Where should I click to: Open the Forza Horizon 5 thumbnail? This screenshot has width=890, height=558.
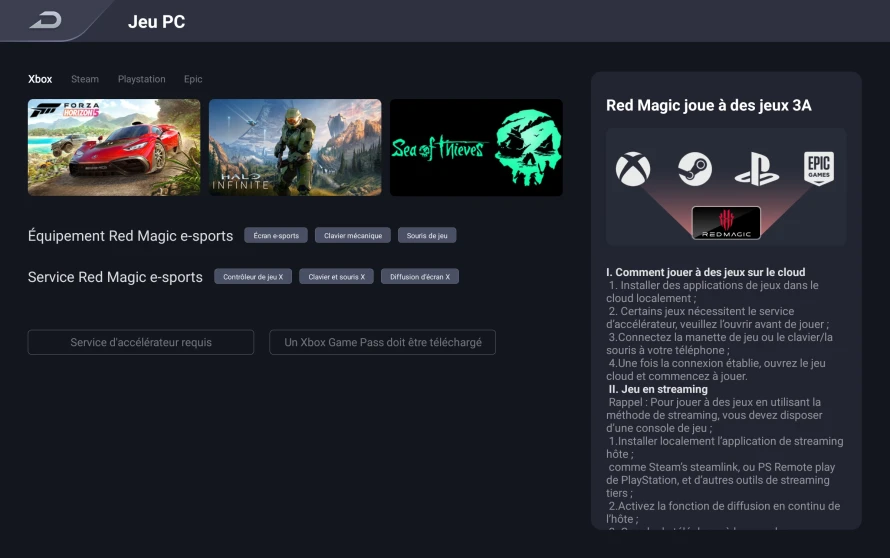pyautogui.click(x=114, y=148)
